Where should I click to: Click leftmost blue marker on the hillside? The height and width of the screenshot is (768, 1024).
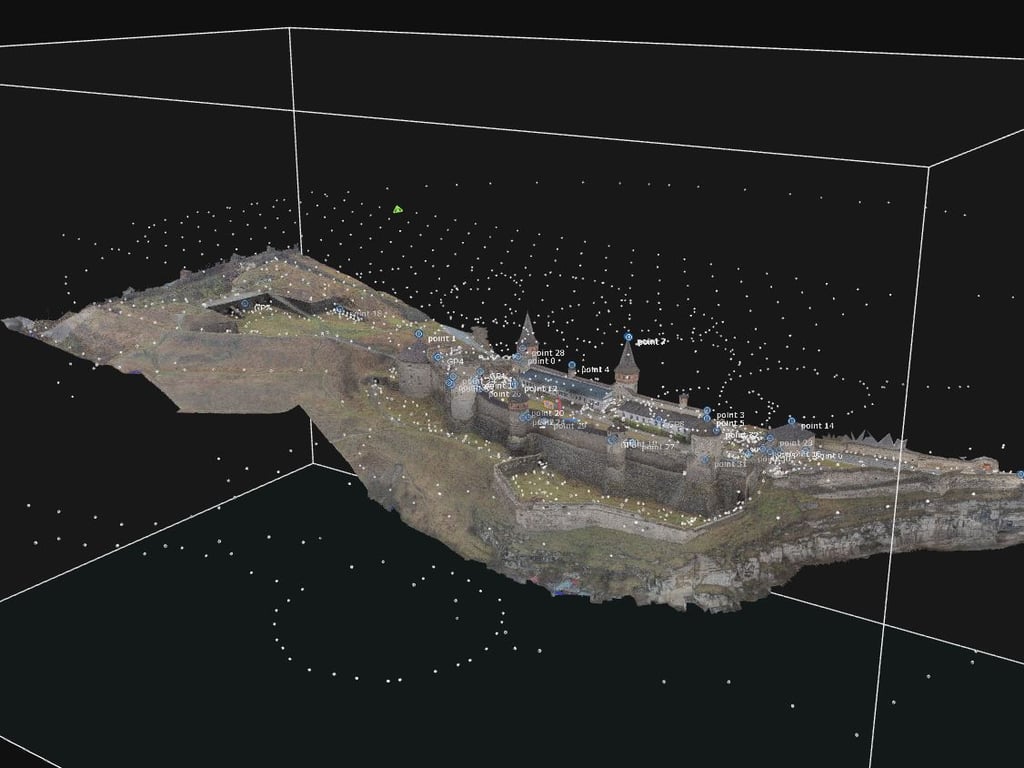[245, 303]
